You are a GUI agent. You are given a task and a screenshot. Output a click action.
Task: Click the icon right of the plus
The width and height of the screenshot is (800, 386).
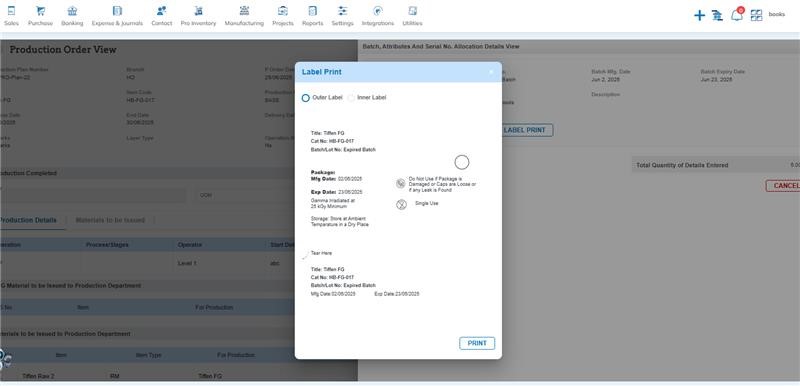click(717, 15)
